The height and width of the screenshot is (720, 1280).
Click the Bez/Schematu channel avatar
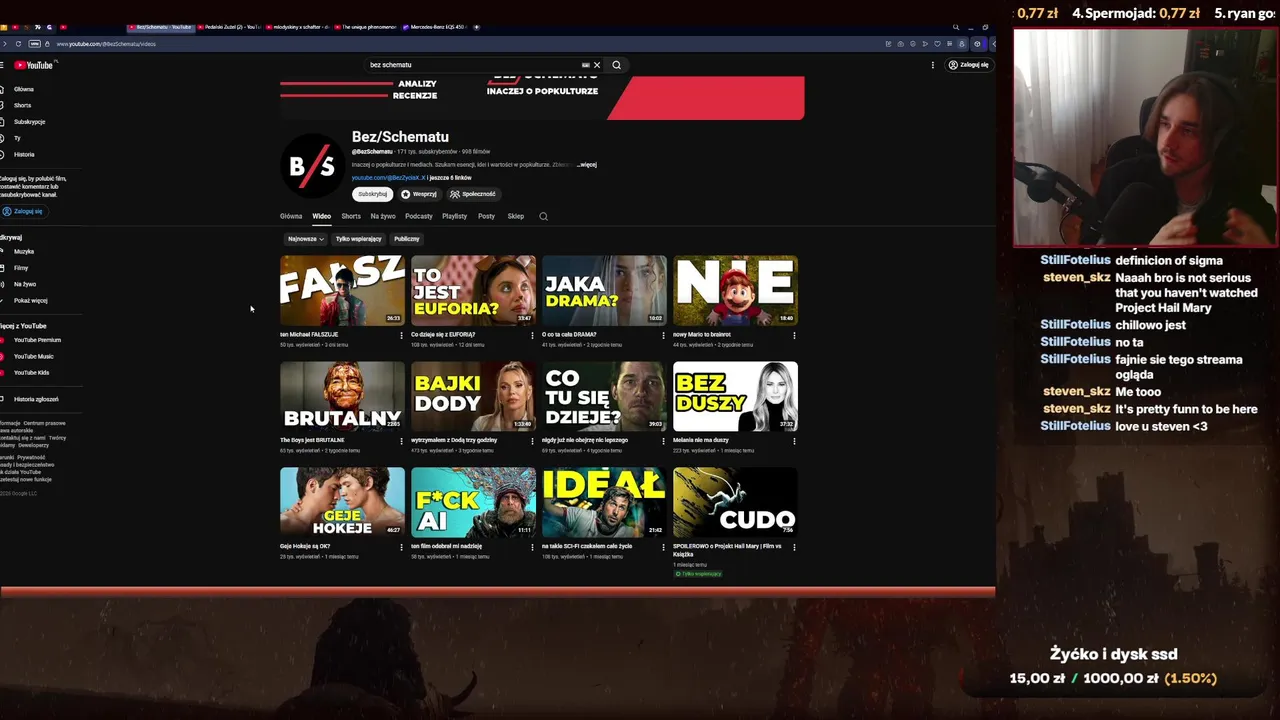point(312,167)
